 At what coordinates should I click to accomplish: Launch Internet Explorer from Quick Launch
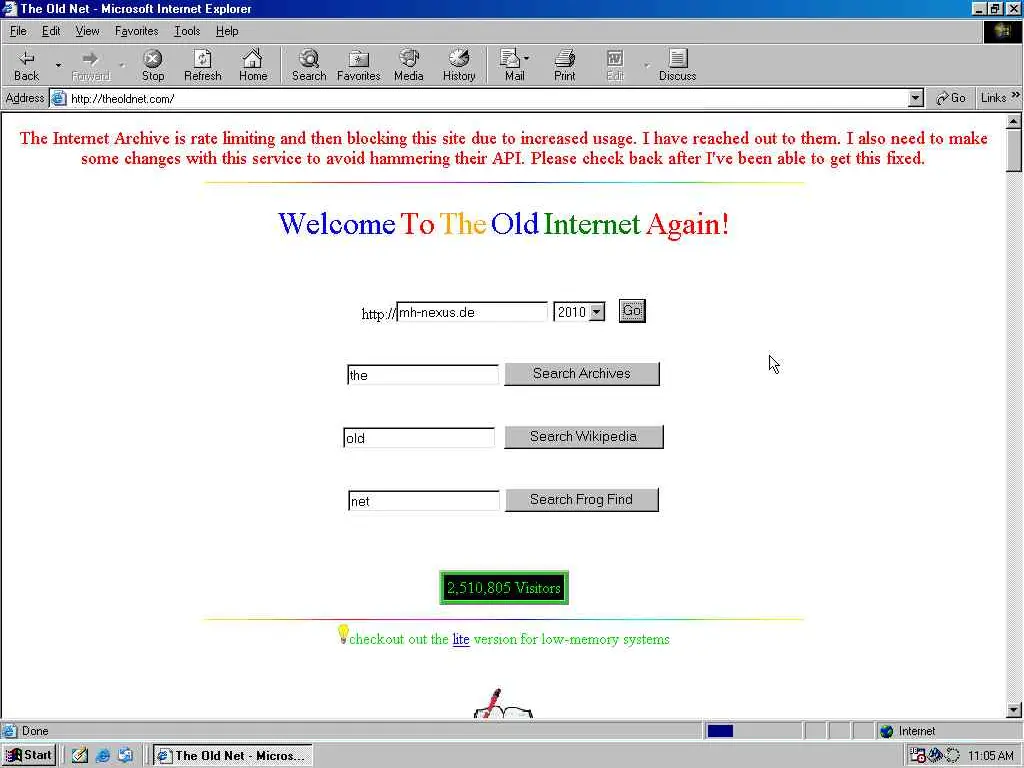pyautogui.click(x=103, y=756)
